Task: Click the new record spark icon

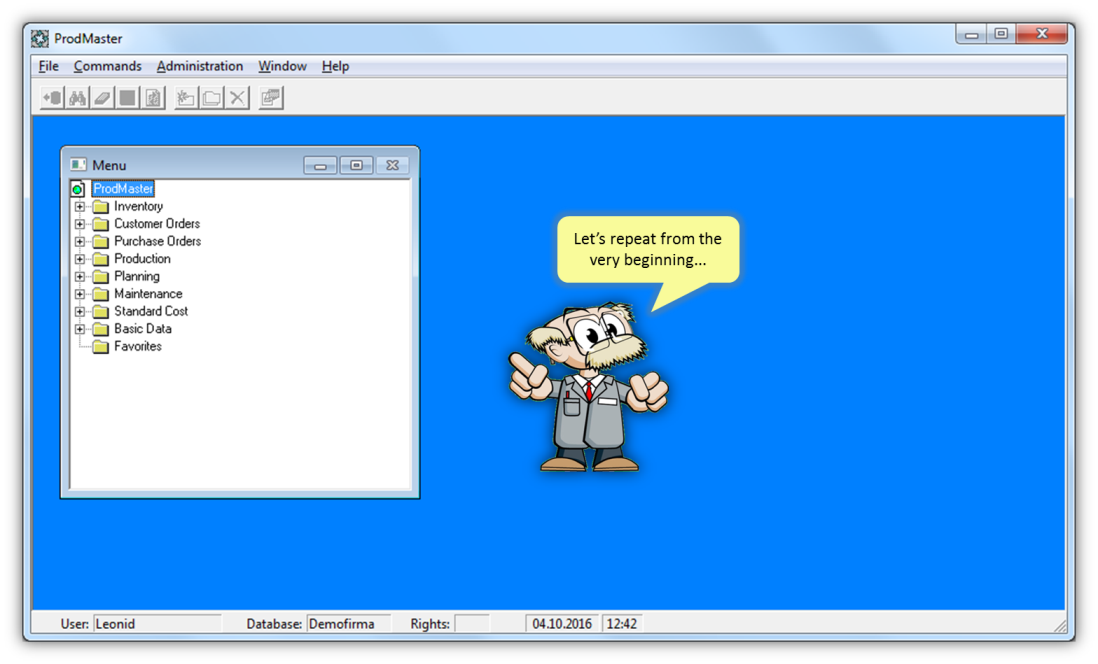Action: (x=186, y=97)
